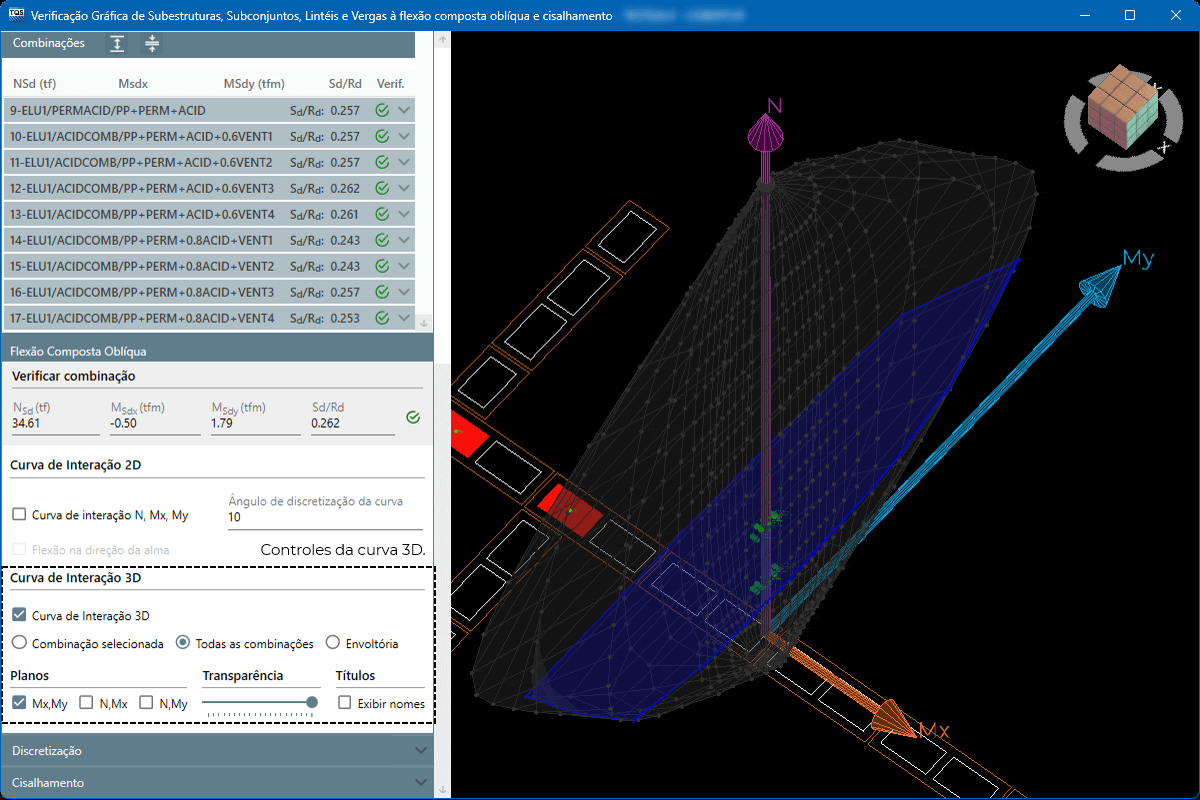
Task: Enable the Exibir nomes checkbox
Action: pyautogui.click(x=345, y=703)
